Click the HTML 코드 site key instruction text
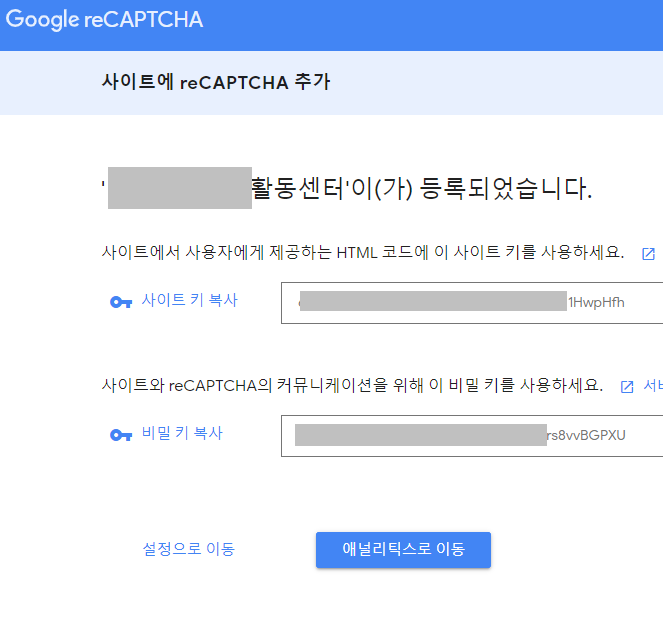Screen dimensions: 663x621 pyautogui.click(x=363, y=252)
